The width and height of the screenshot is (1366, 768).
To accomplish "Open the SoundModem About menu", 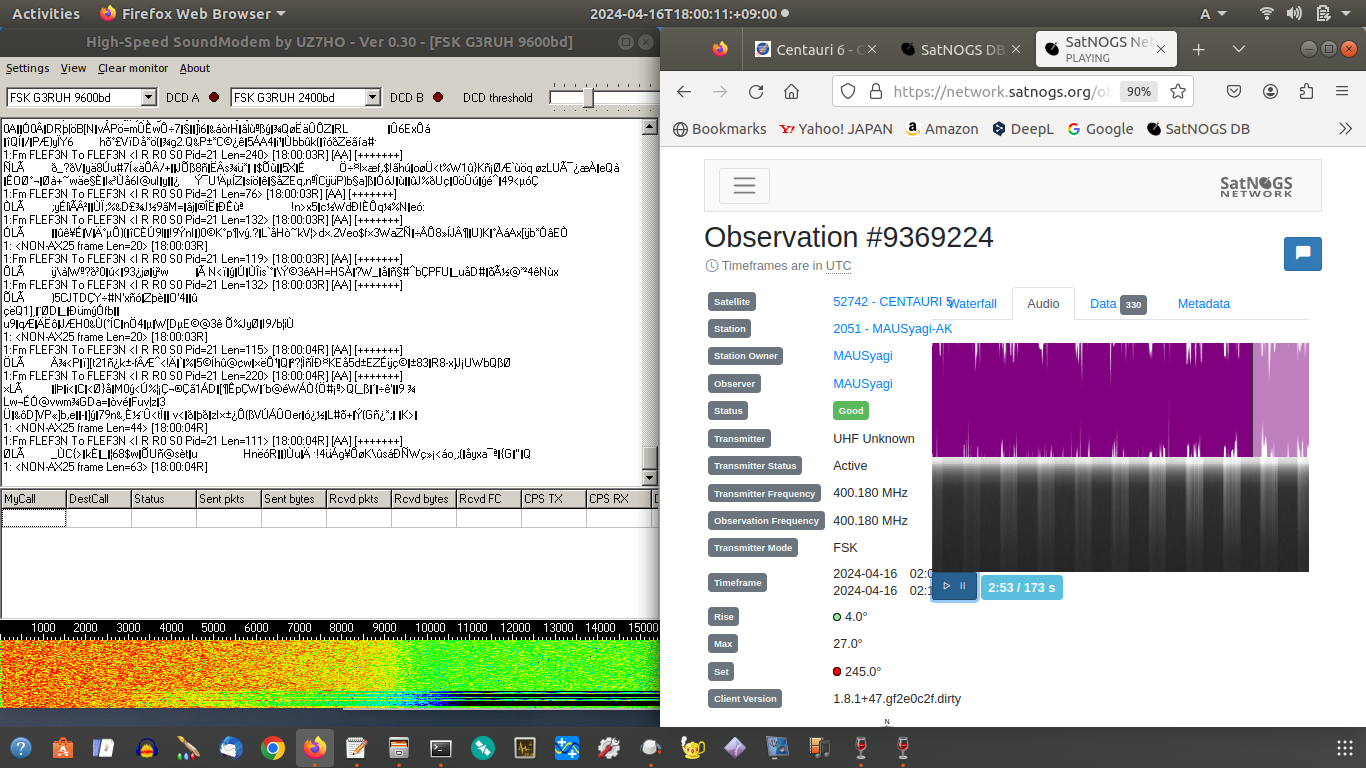I will (195, 68).
